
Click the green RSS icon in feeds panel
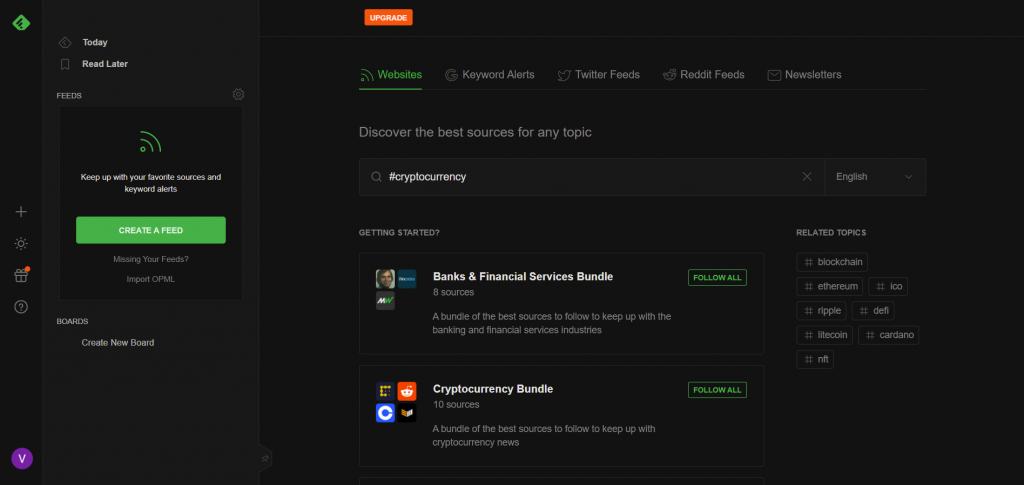click(x=151, y=142)
